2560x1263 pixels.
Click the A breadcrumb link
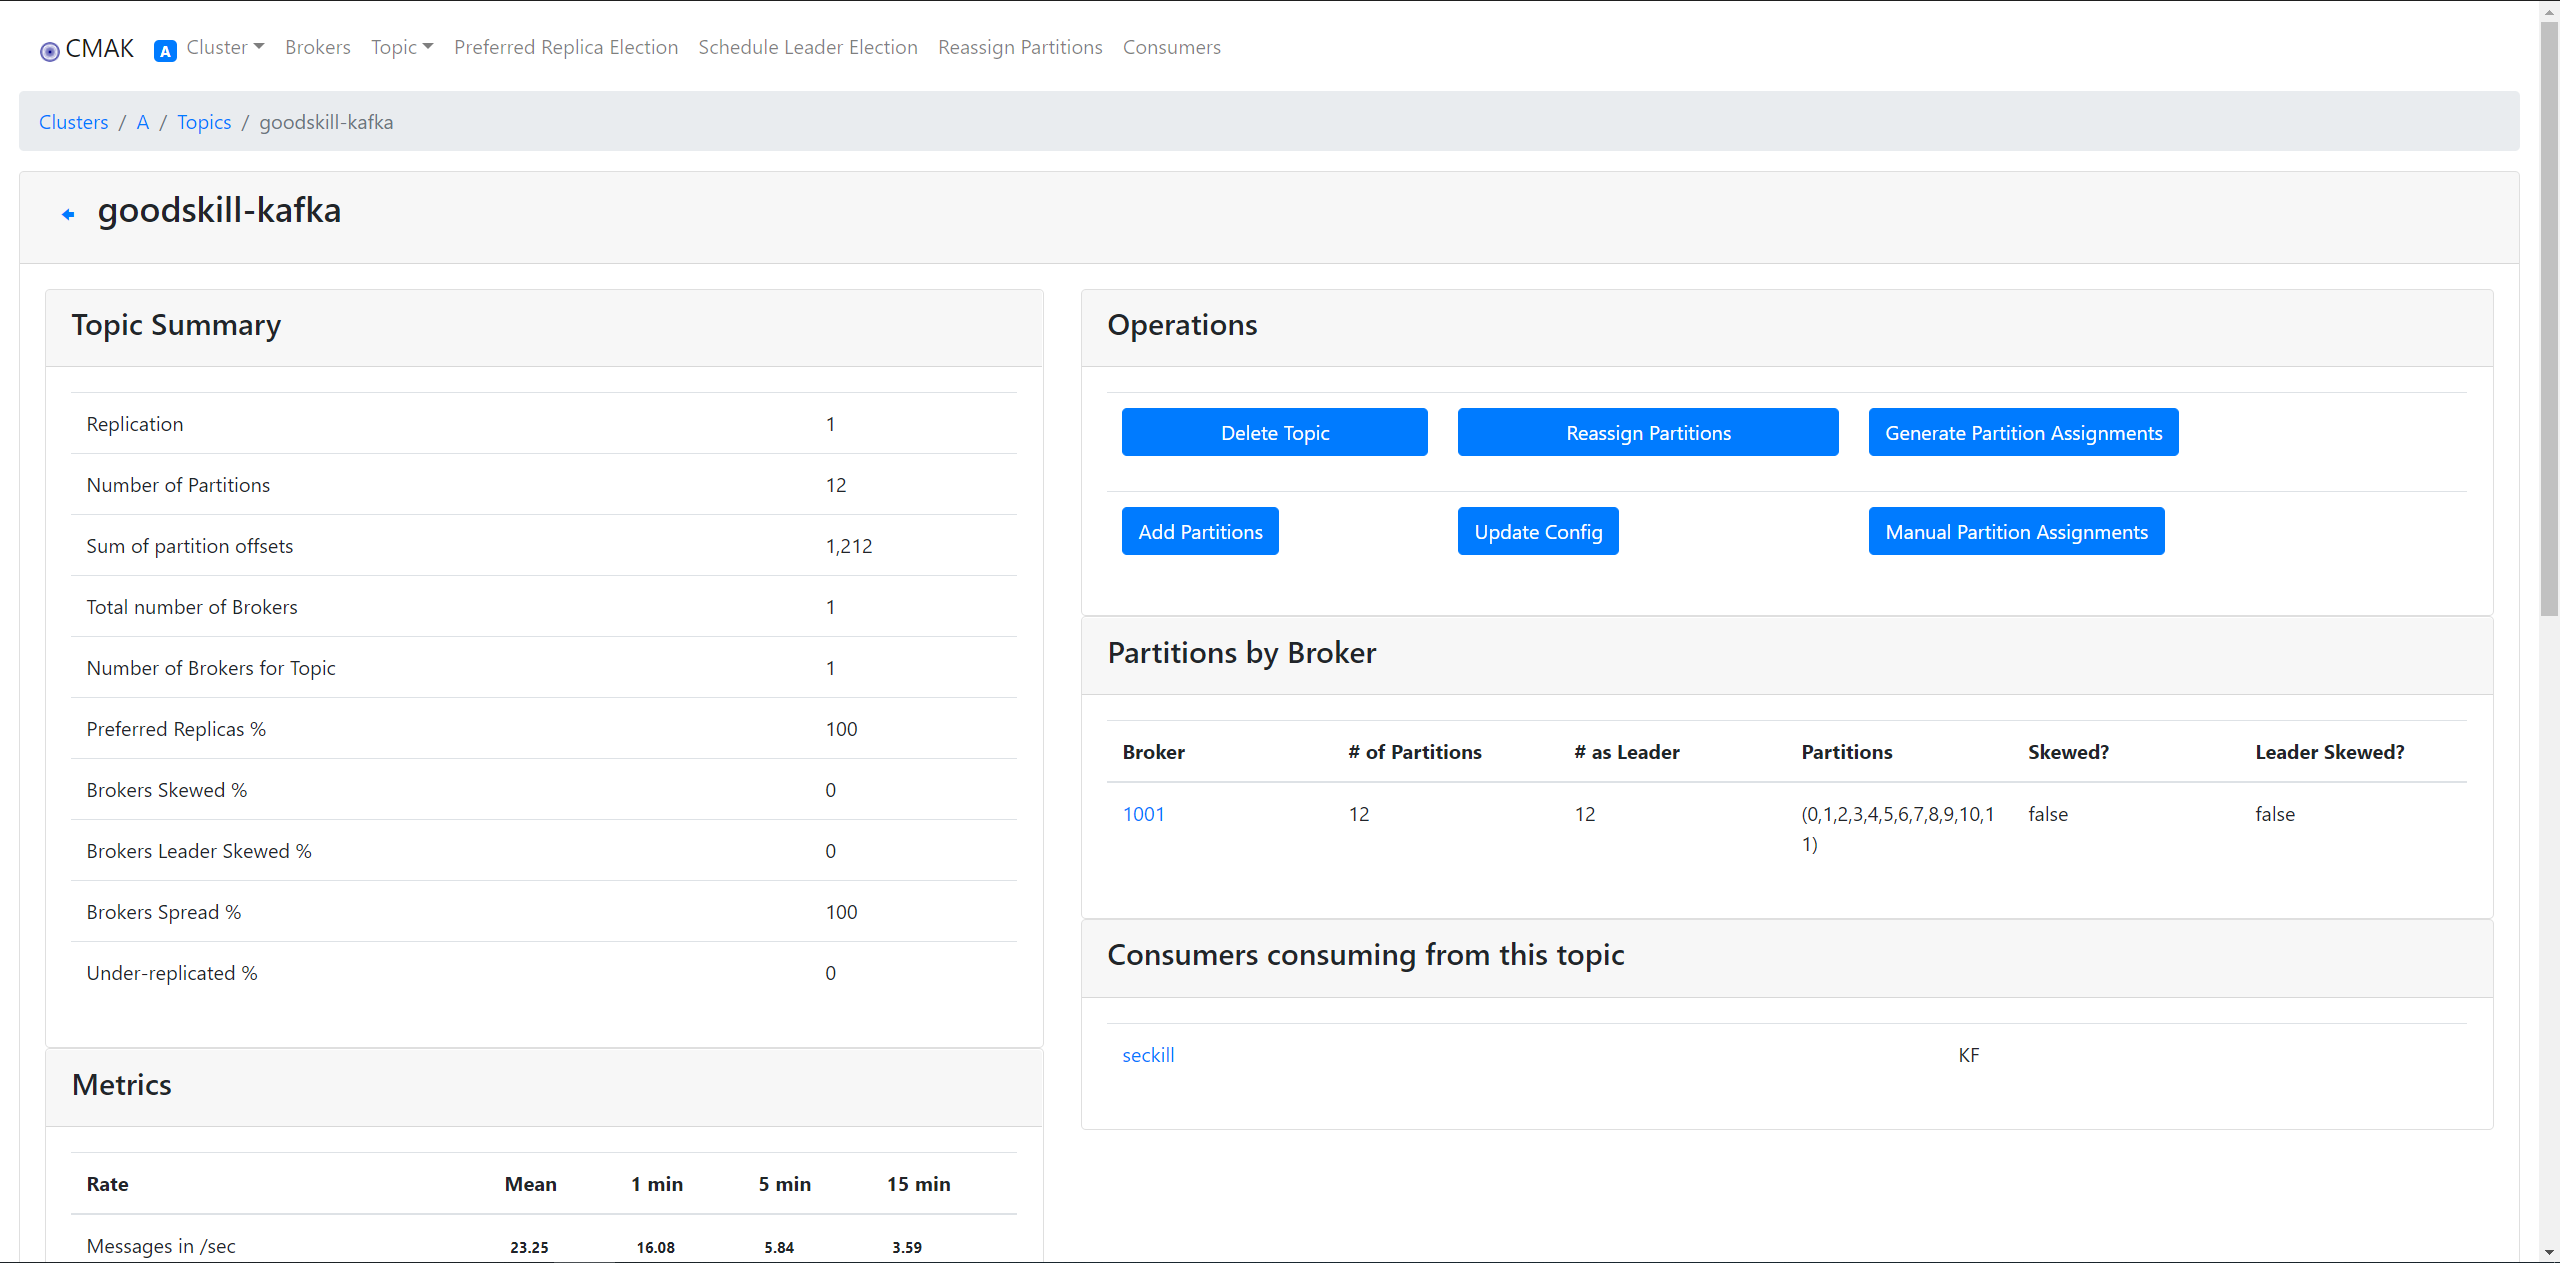pyautogui.click(x=143, y=122)
